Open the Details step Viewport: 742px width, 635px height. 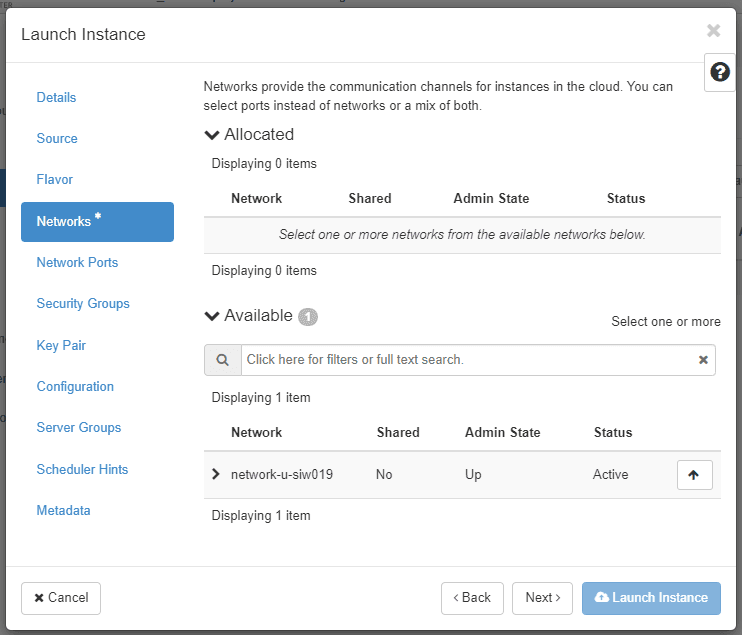tap(56, 97)
